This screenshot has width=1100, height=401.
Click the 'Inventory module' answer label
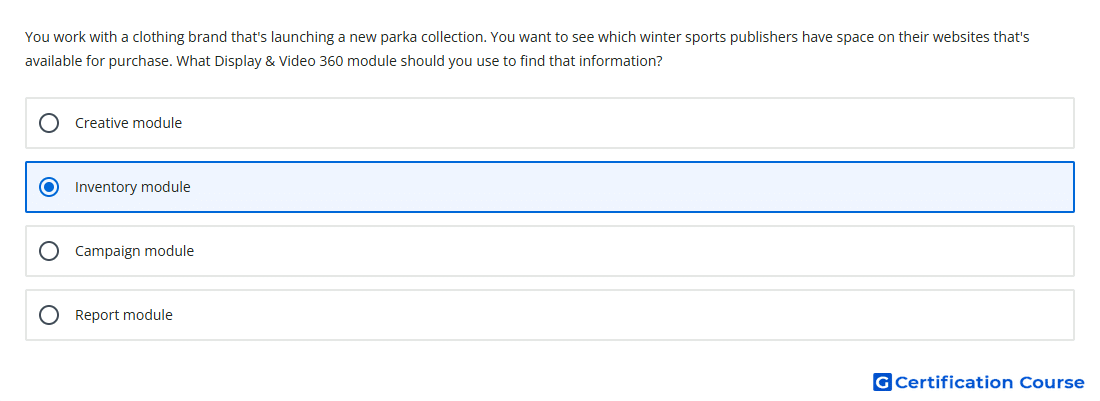(133, 187)
